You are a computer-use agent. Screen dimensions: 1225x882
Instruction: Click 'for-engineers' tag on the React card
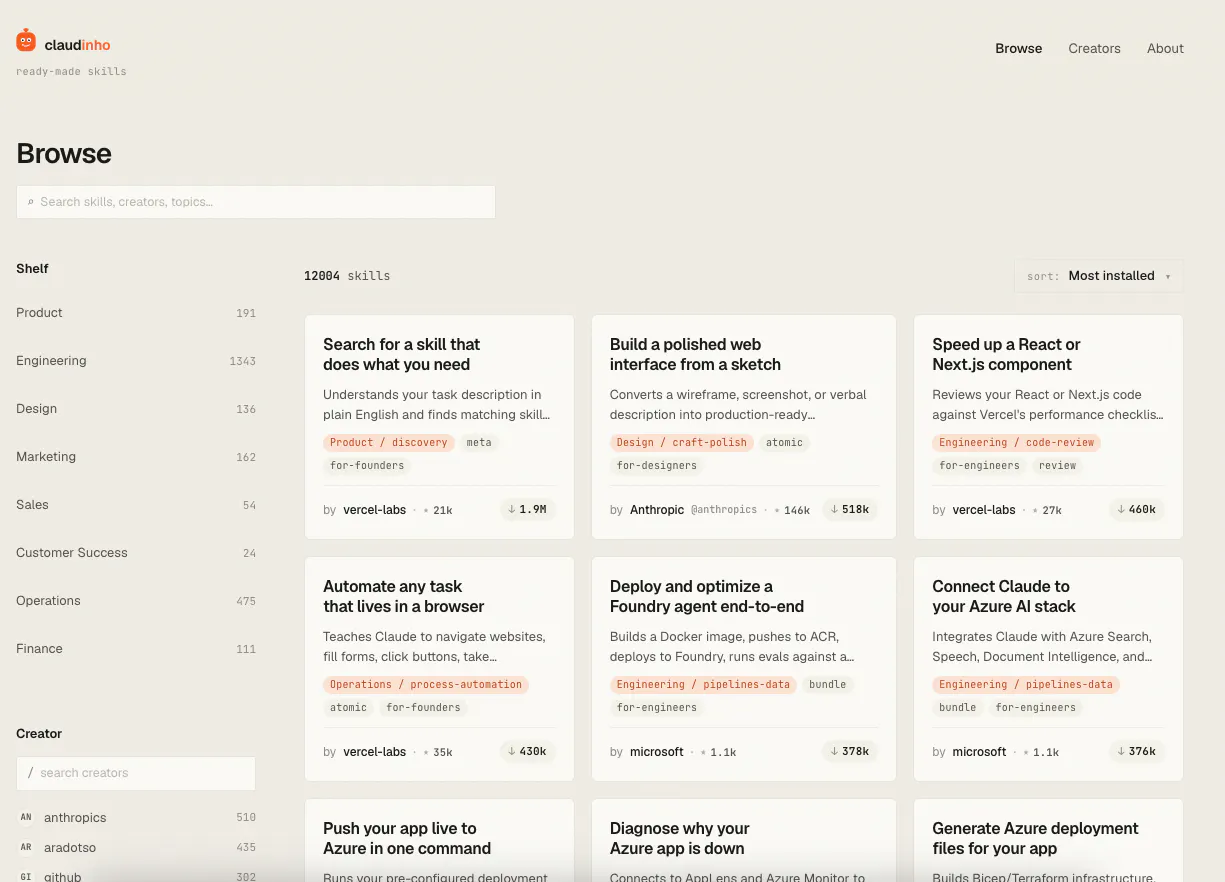979,465
